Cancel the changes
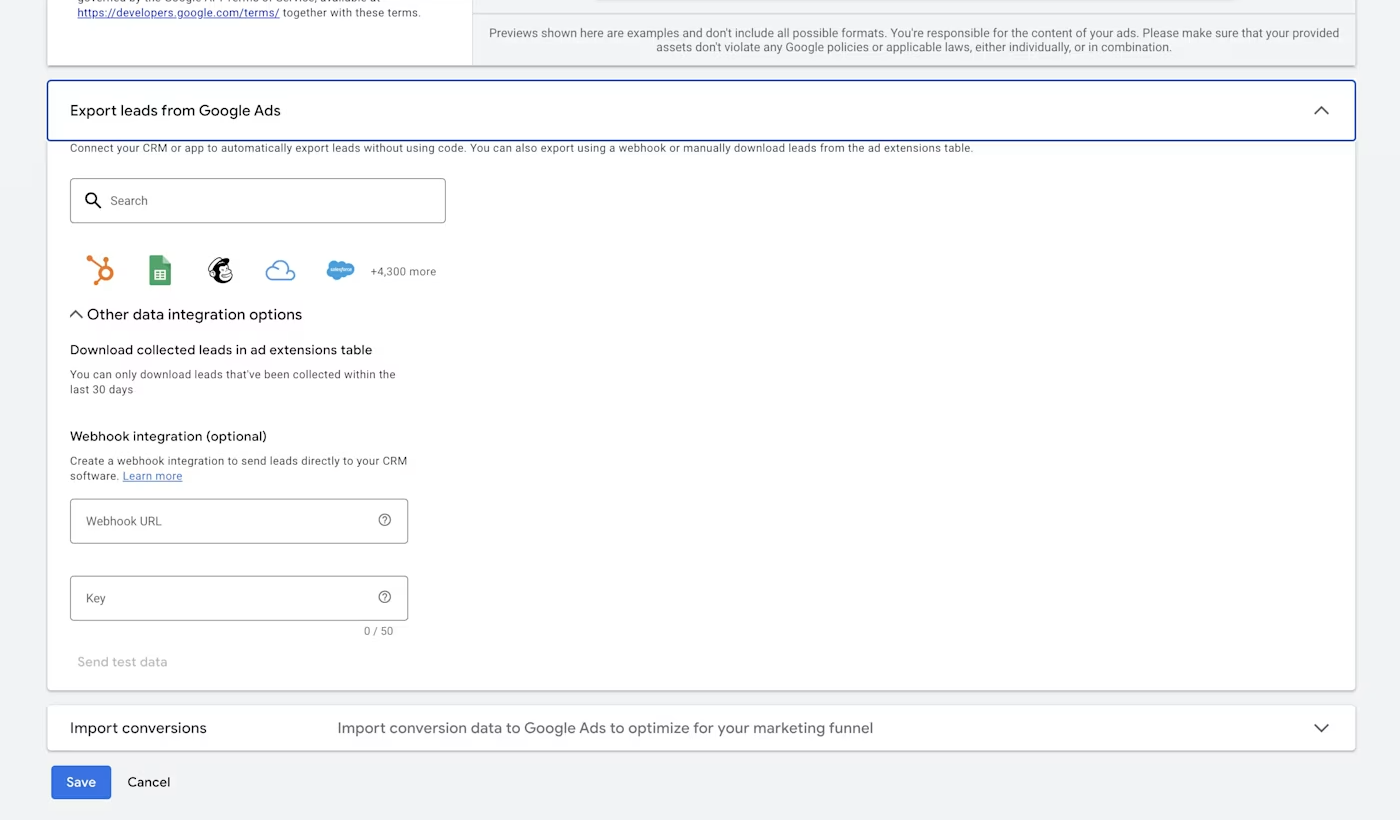1400x820 pixels. click(x=149, y=782)
